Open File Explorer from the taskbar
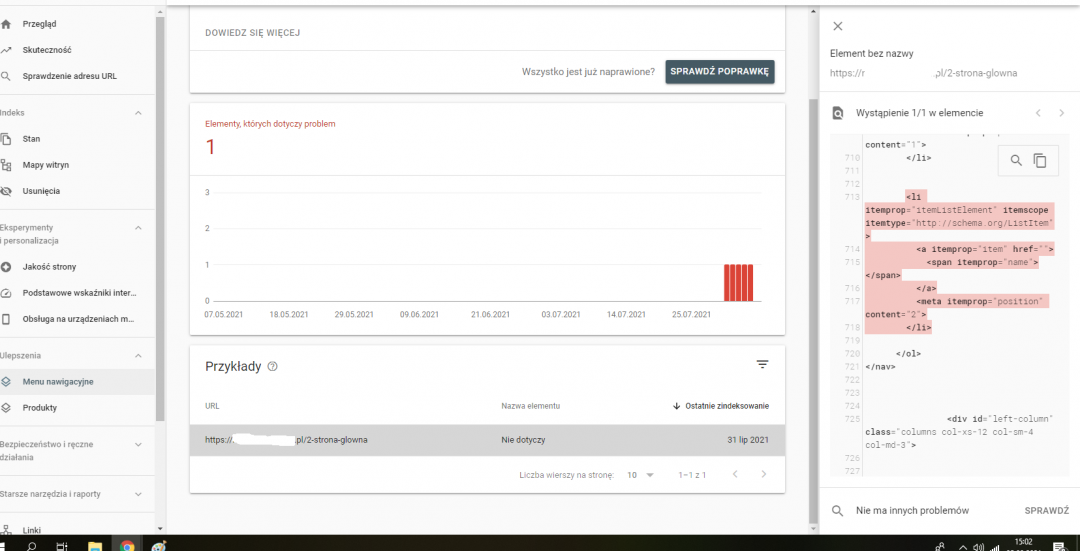This screenshot has height=551, width=1080. [x=95, y=546]
